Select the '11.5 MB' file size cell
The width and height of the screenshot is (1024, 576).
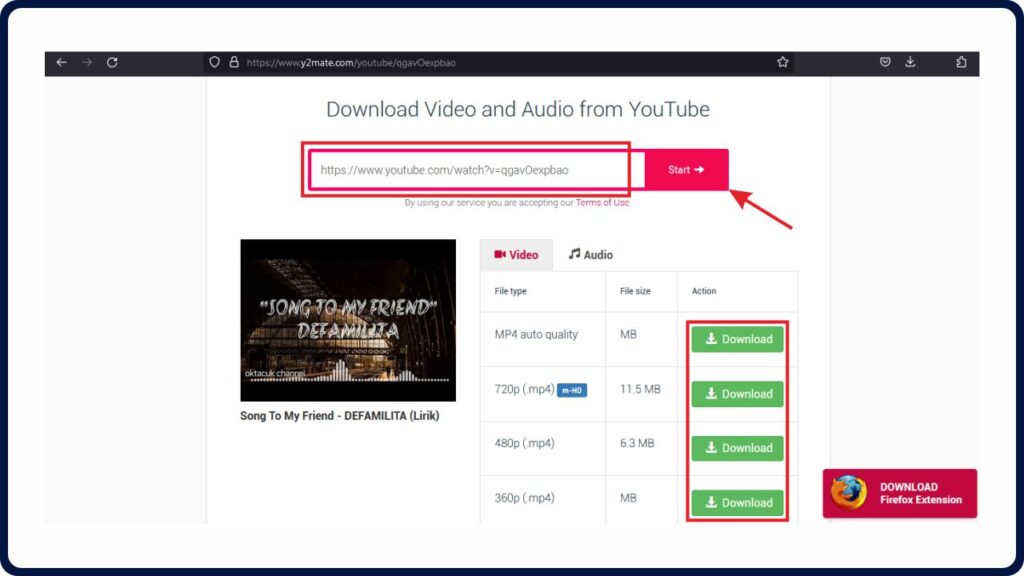point(641,389)
